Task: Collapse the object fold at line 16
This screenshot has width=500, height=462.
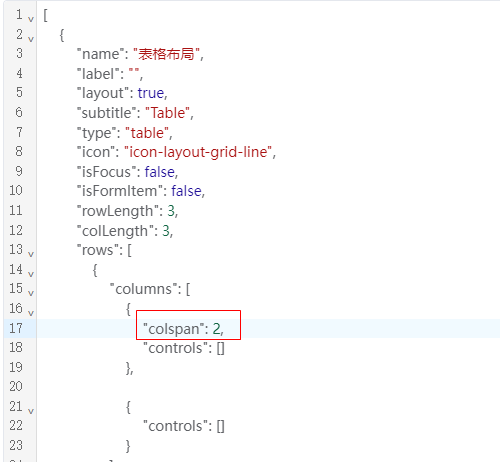Action: coord(31,313)
